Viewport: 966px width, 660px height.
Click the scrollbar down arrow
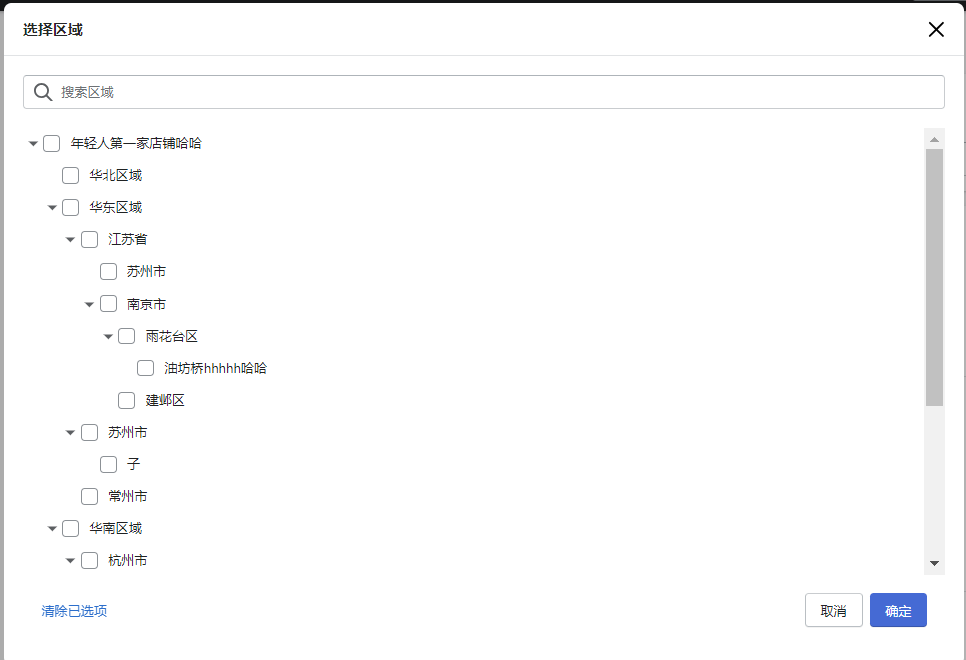pos(935,563)
